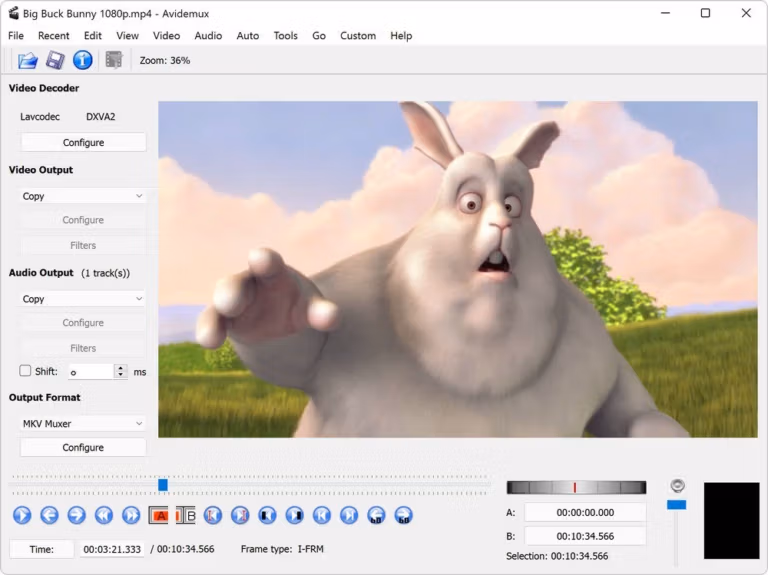
Task: Click the 'DXVA2' decoder label
Action: point(100,117)
